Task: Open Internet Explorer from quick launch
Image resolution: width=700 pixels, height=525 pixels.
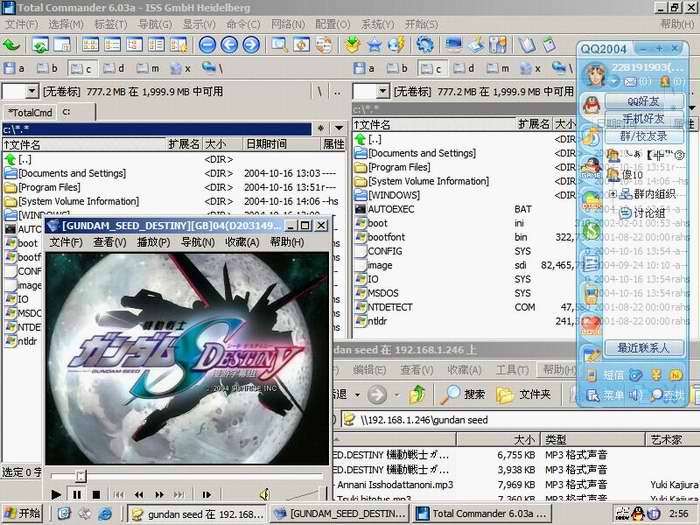Action: pos(105,514)
